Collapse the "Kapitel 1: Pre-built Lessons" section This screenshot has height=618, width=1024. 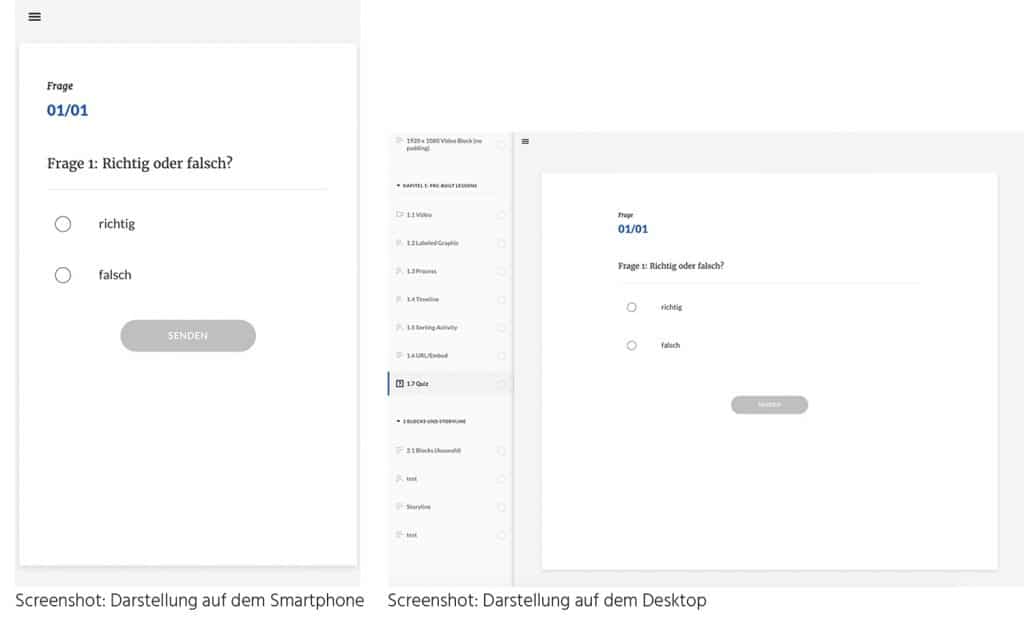click(x=399, y=186)
